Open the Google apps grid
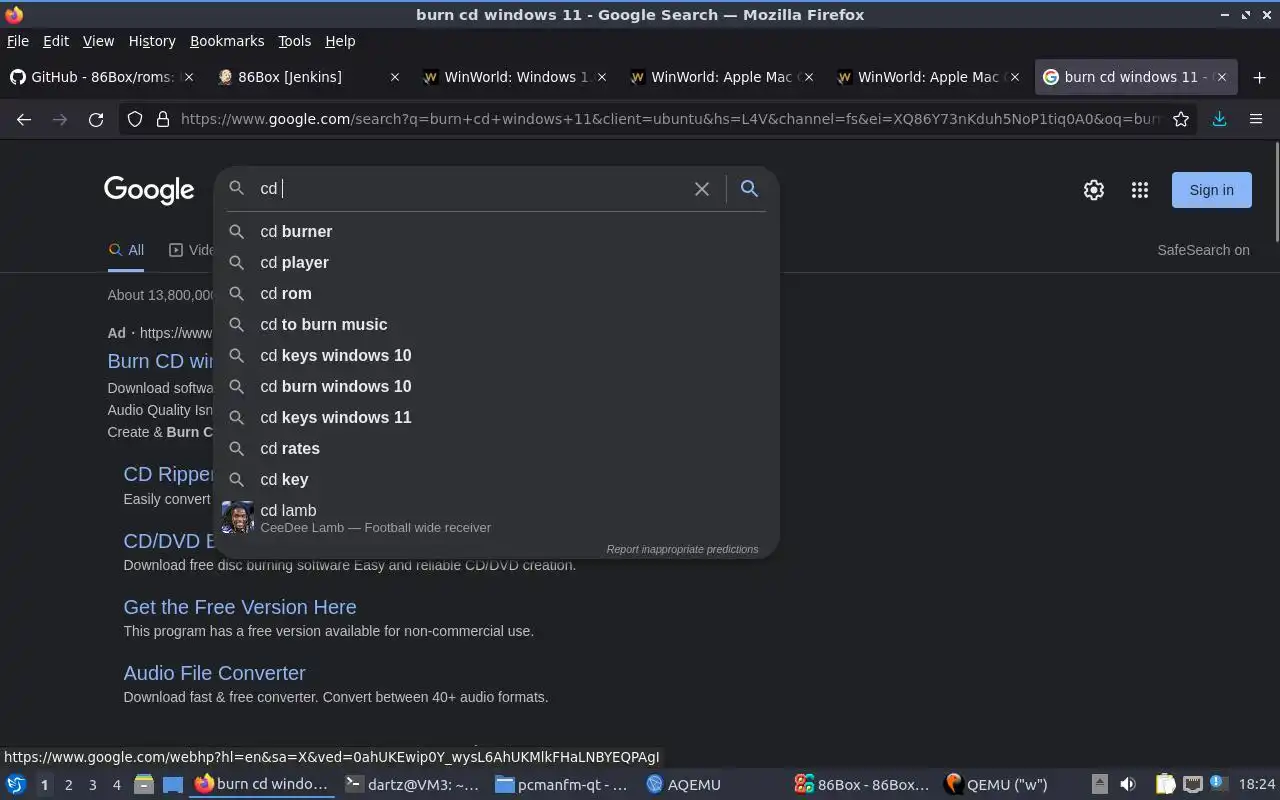The height and width of the screenshot is (800, 1280). point(1140,190)
